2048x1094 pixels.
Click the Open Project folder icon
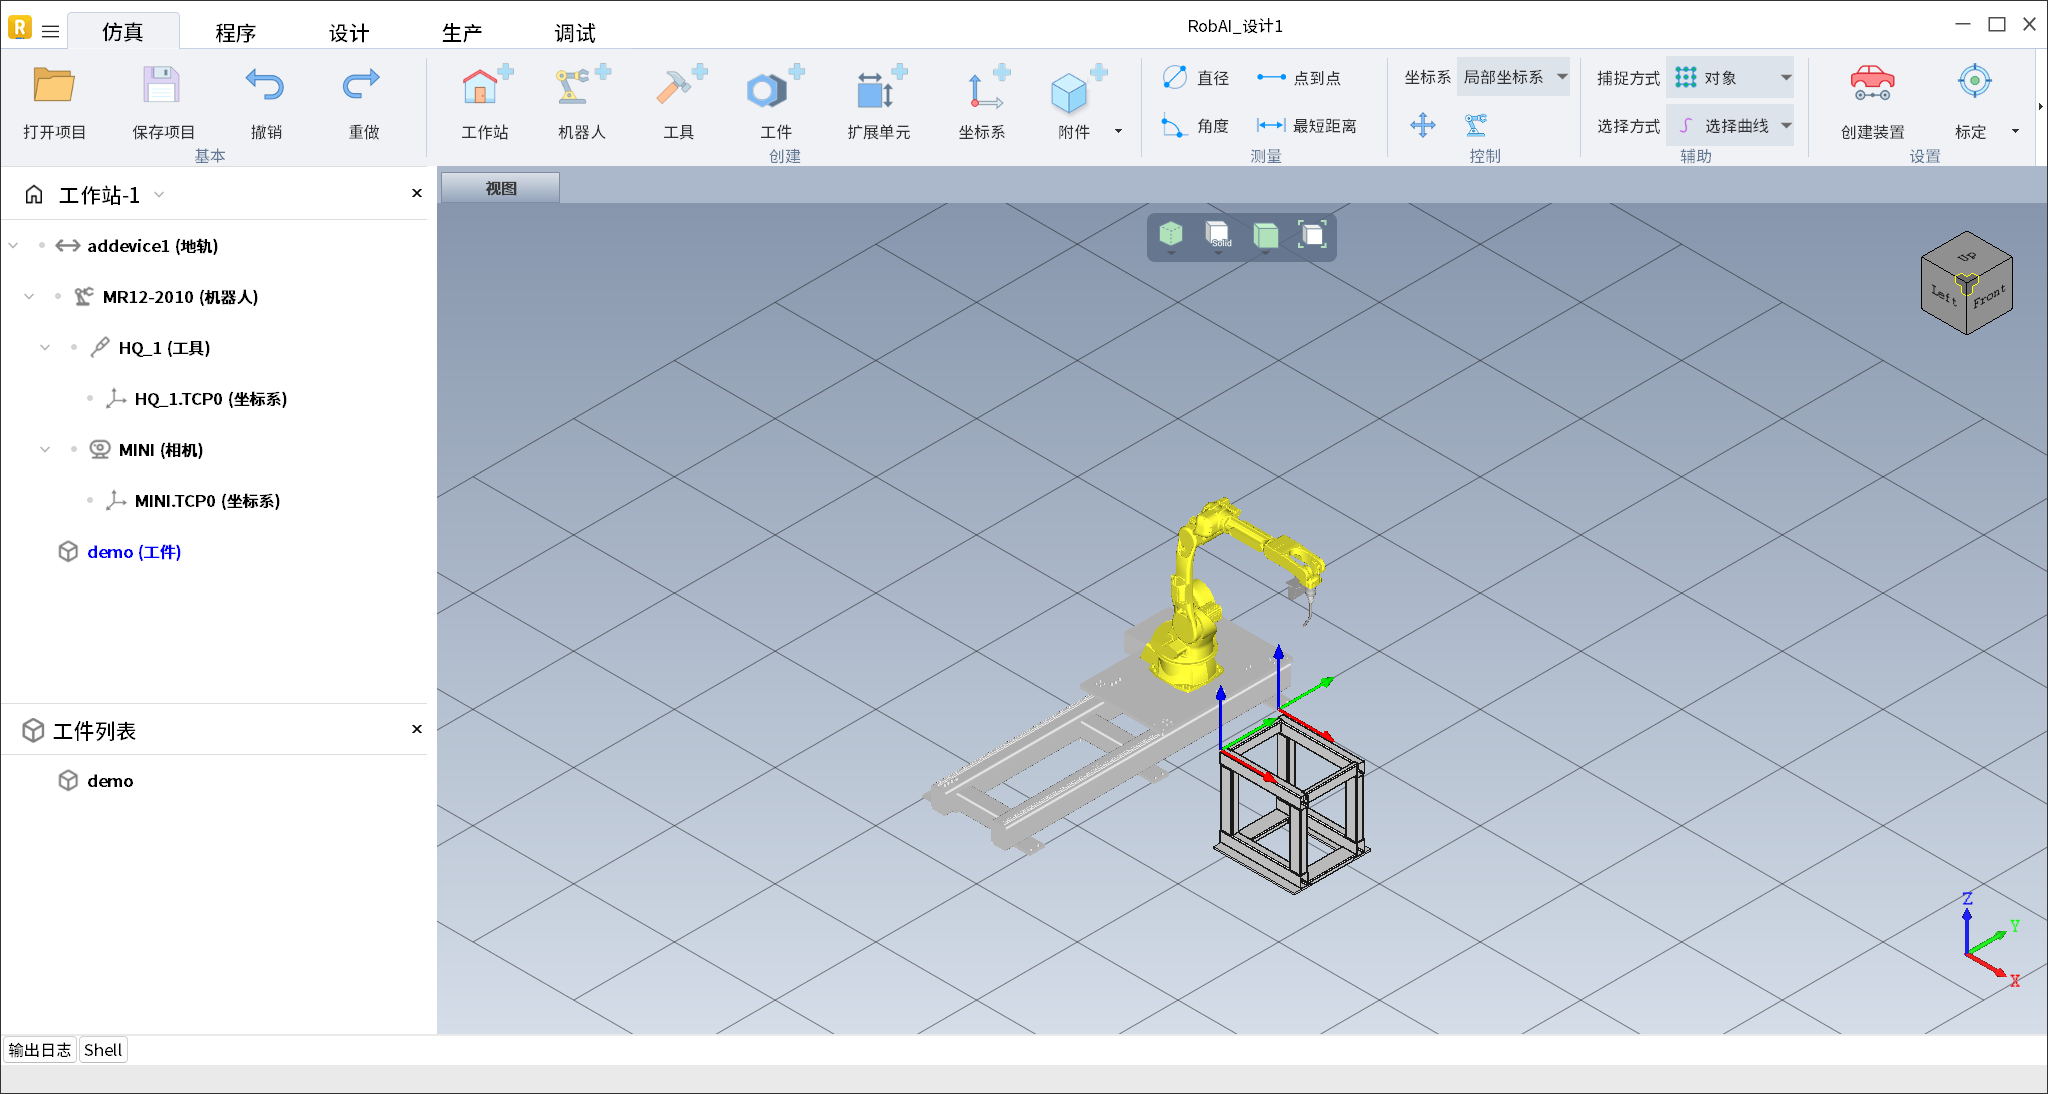click(x=54, y=87)
